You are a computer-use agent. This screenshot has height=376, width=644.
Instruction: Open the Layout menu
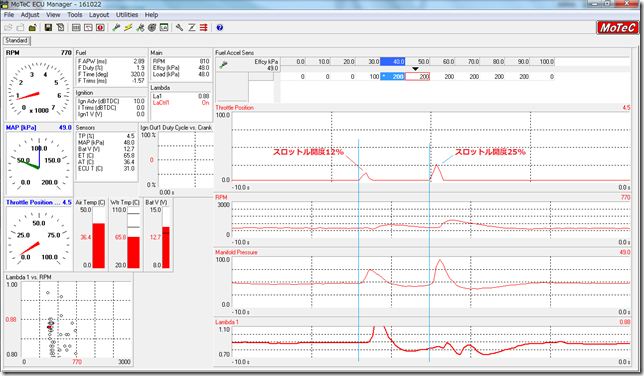tap(99, 15)
